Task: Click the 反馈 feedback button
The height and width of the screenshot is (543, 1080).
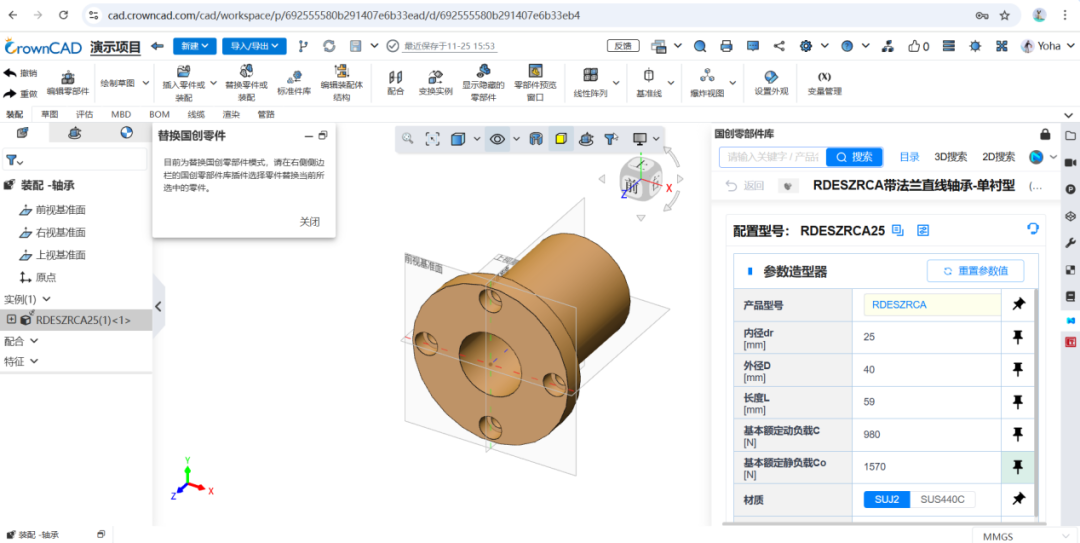Action: 623,46
